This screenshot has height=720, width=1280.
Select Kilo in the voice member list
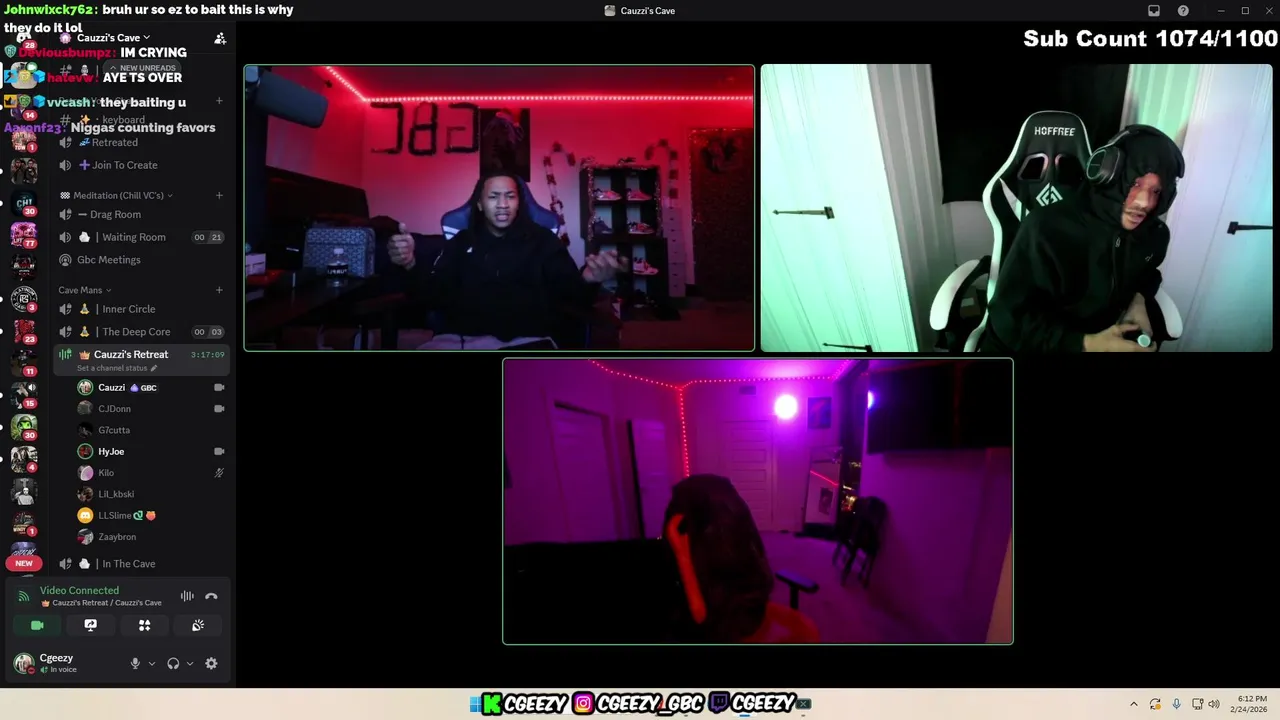click(x=150, y=473)
